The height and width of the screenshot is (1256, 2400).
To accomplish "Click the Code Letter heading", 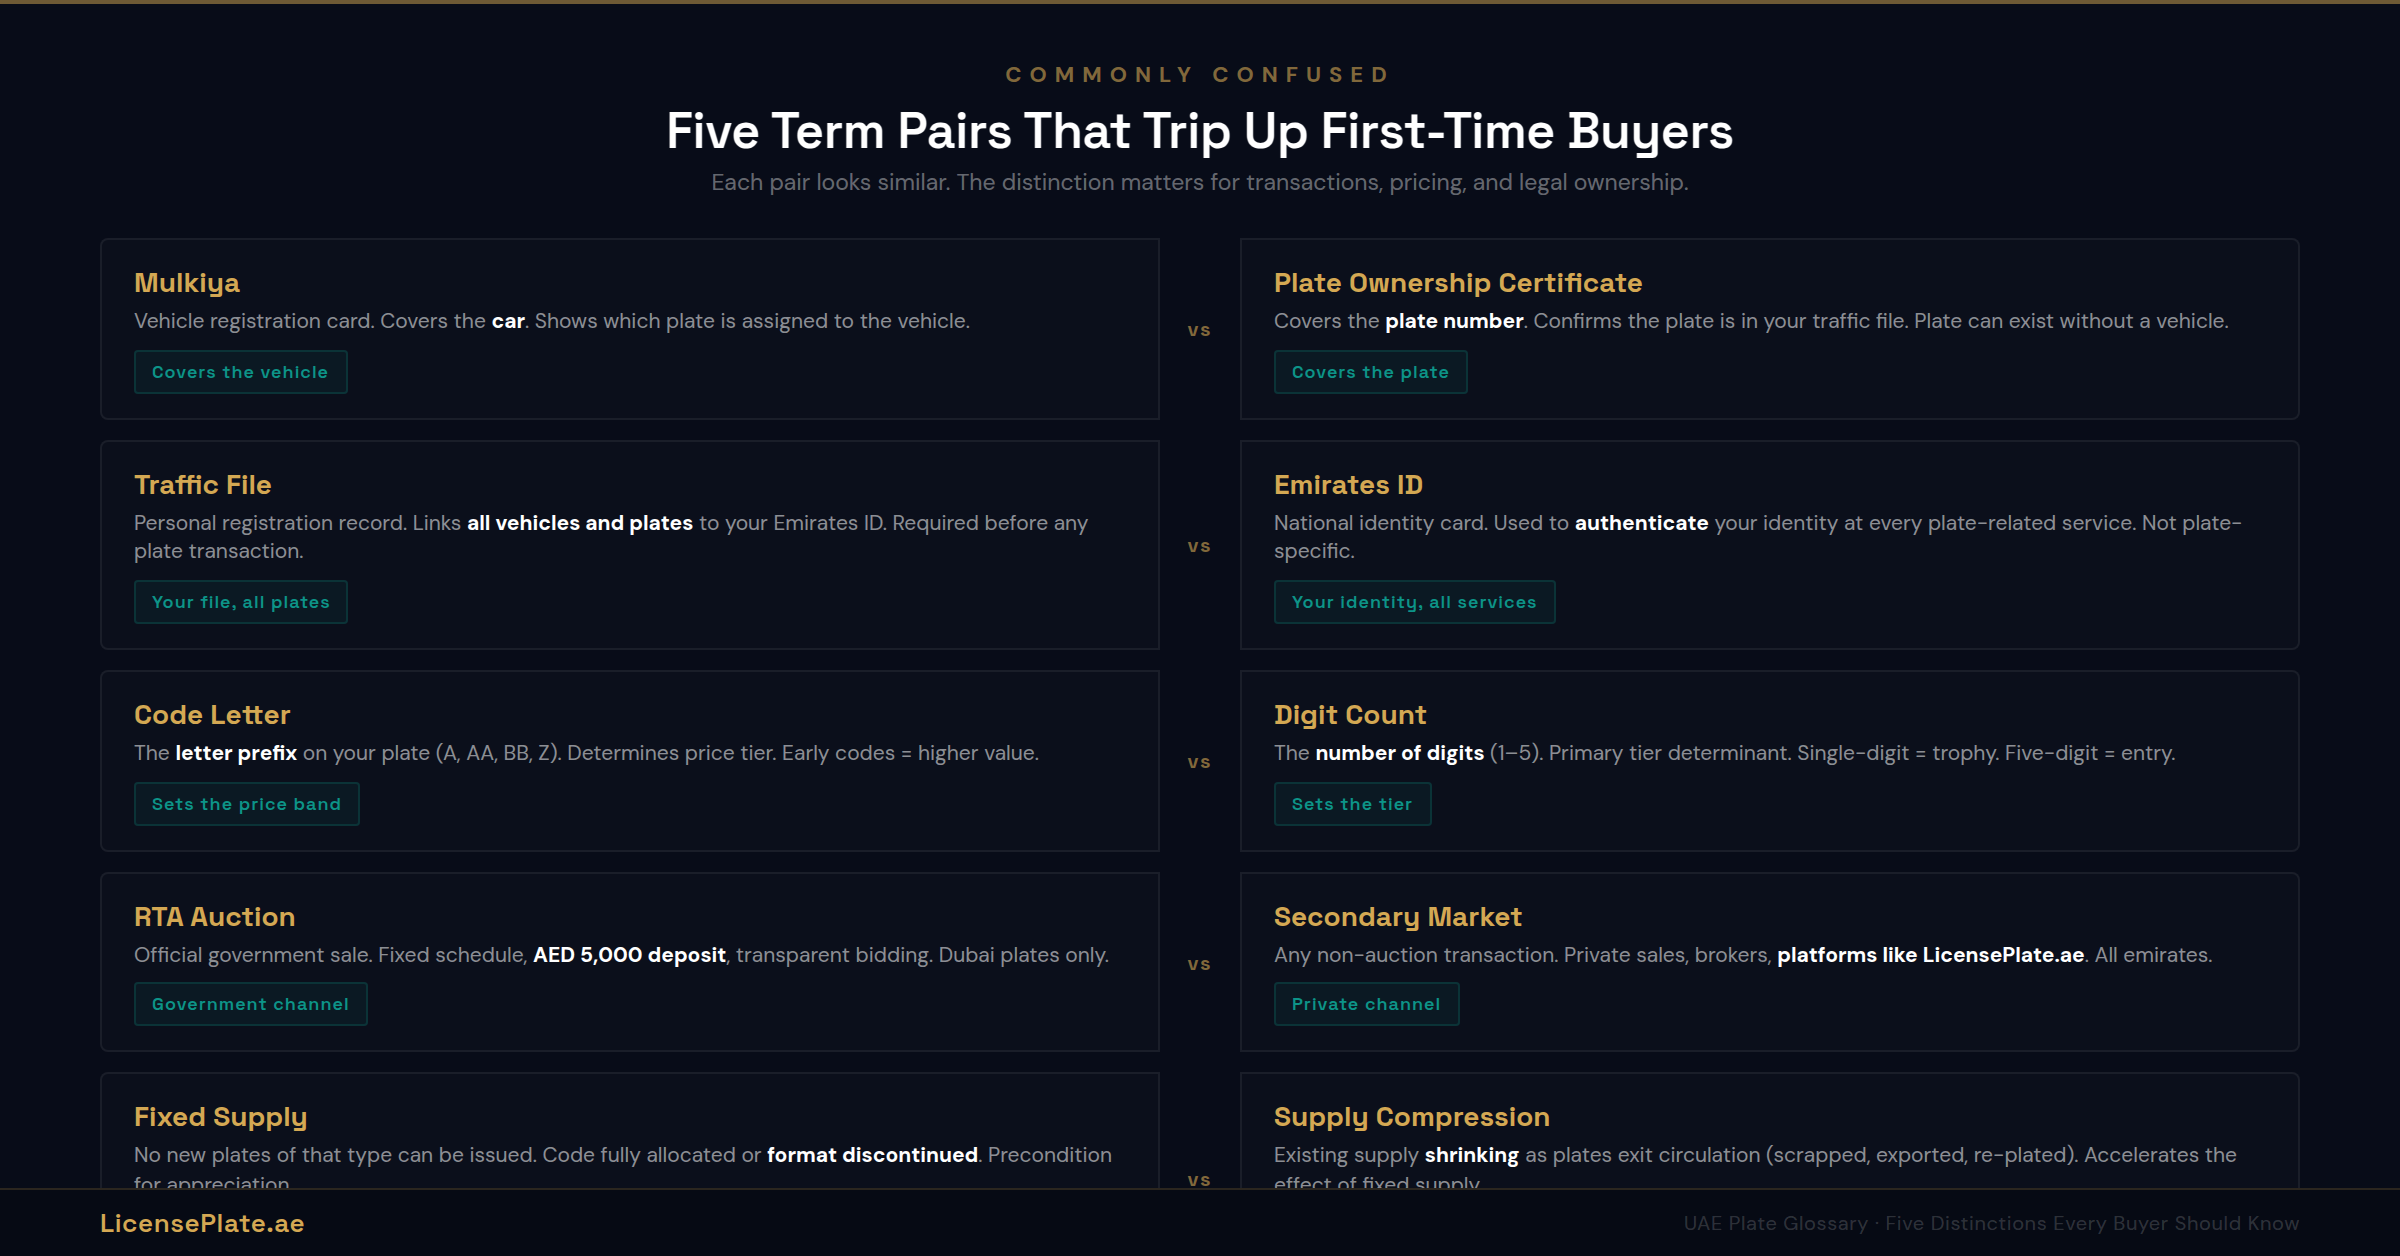I will [x=212, y=715].
